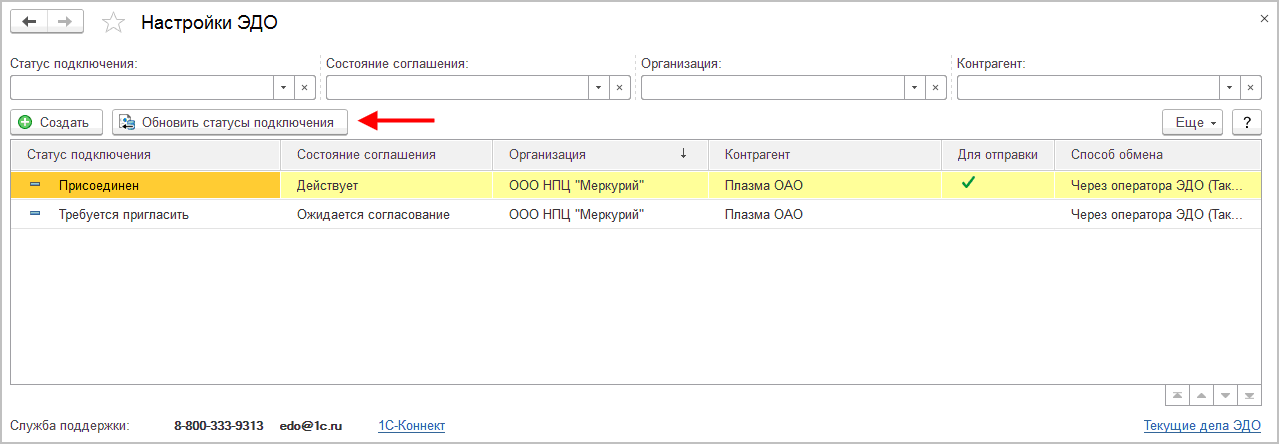Open the 1С-Коннект link
Image resolution: width=1279 pixels, height=444 pixels.
point(411,426)
